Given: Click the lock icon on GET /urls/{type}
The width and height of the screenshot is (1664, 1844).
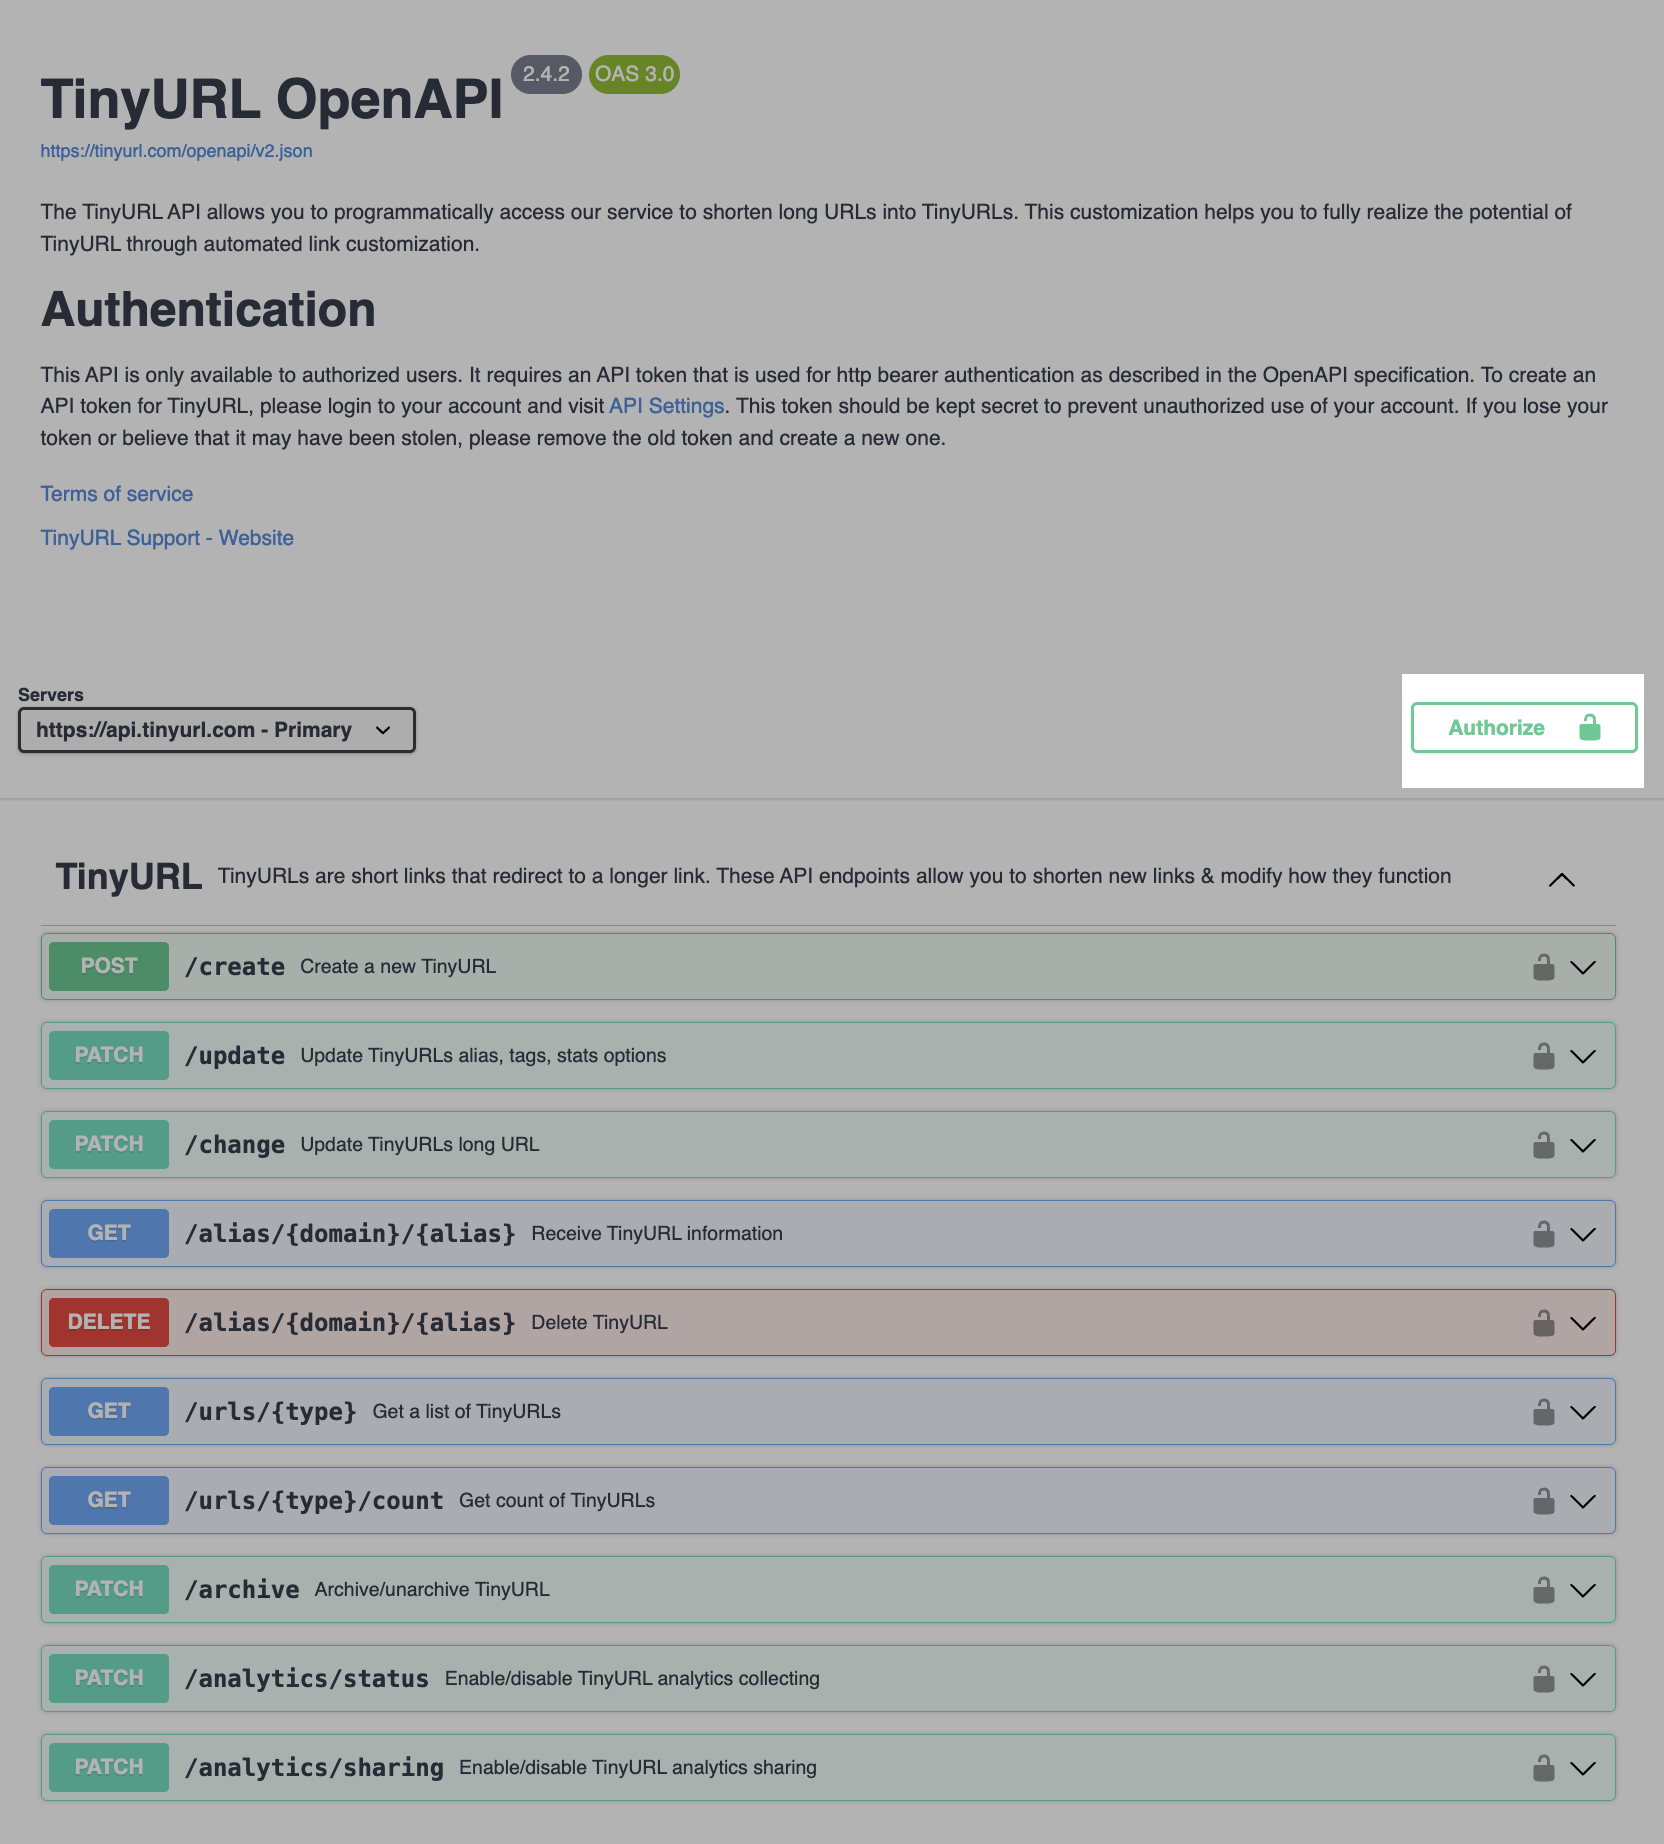Looking at the screenshot, I should pyautogui.click(x=1543, y=1412).
